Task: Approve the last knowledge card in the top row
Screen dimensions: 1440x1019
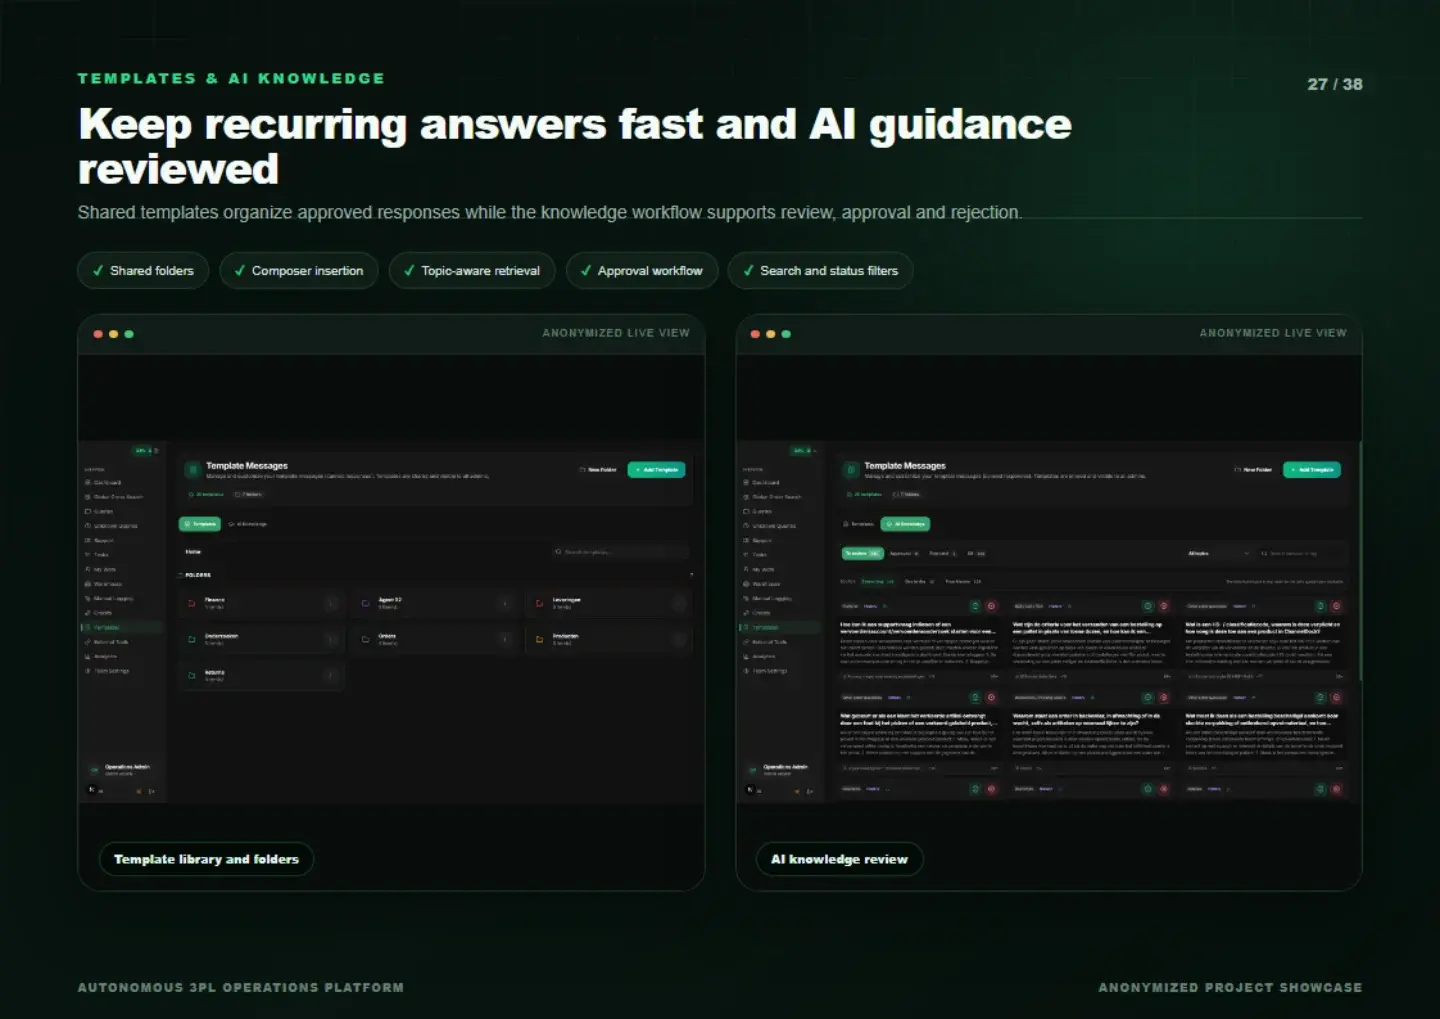Action: pyautogui.click(x=1320, y=606)
